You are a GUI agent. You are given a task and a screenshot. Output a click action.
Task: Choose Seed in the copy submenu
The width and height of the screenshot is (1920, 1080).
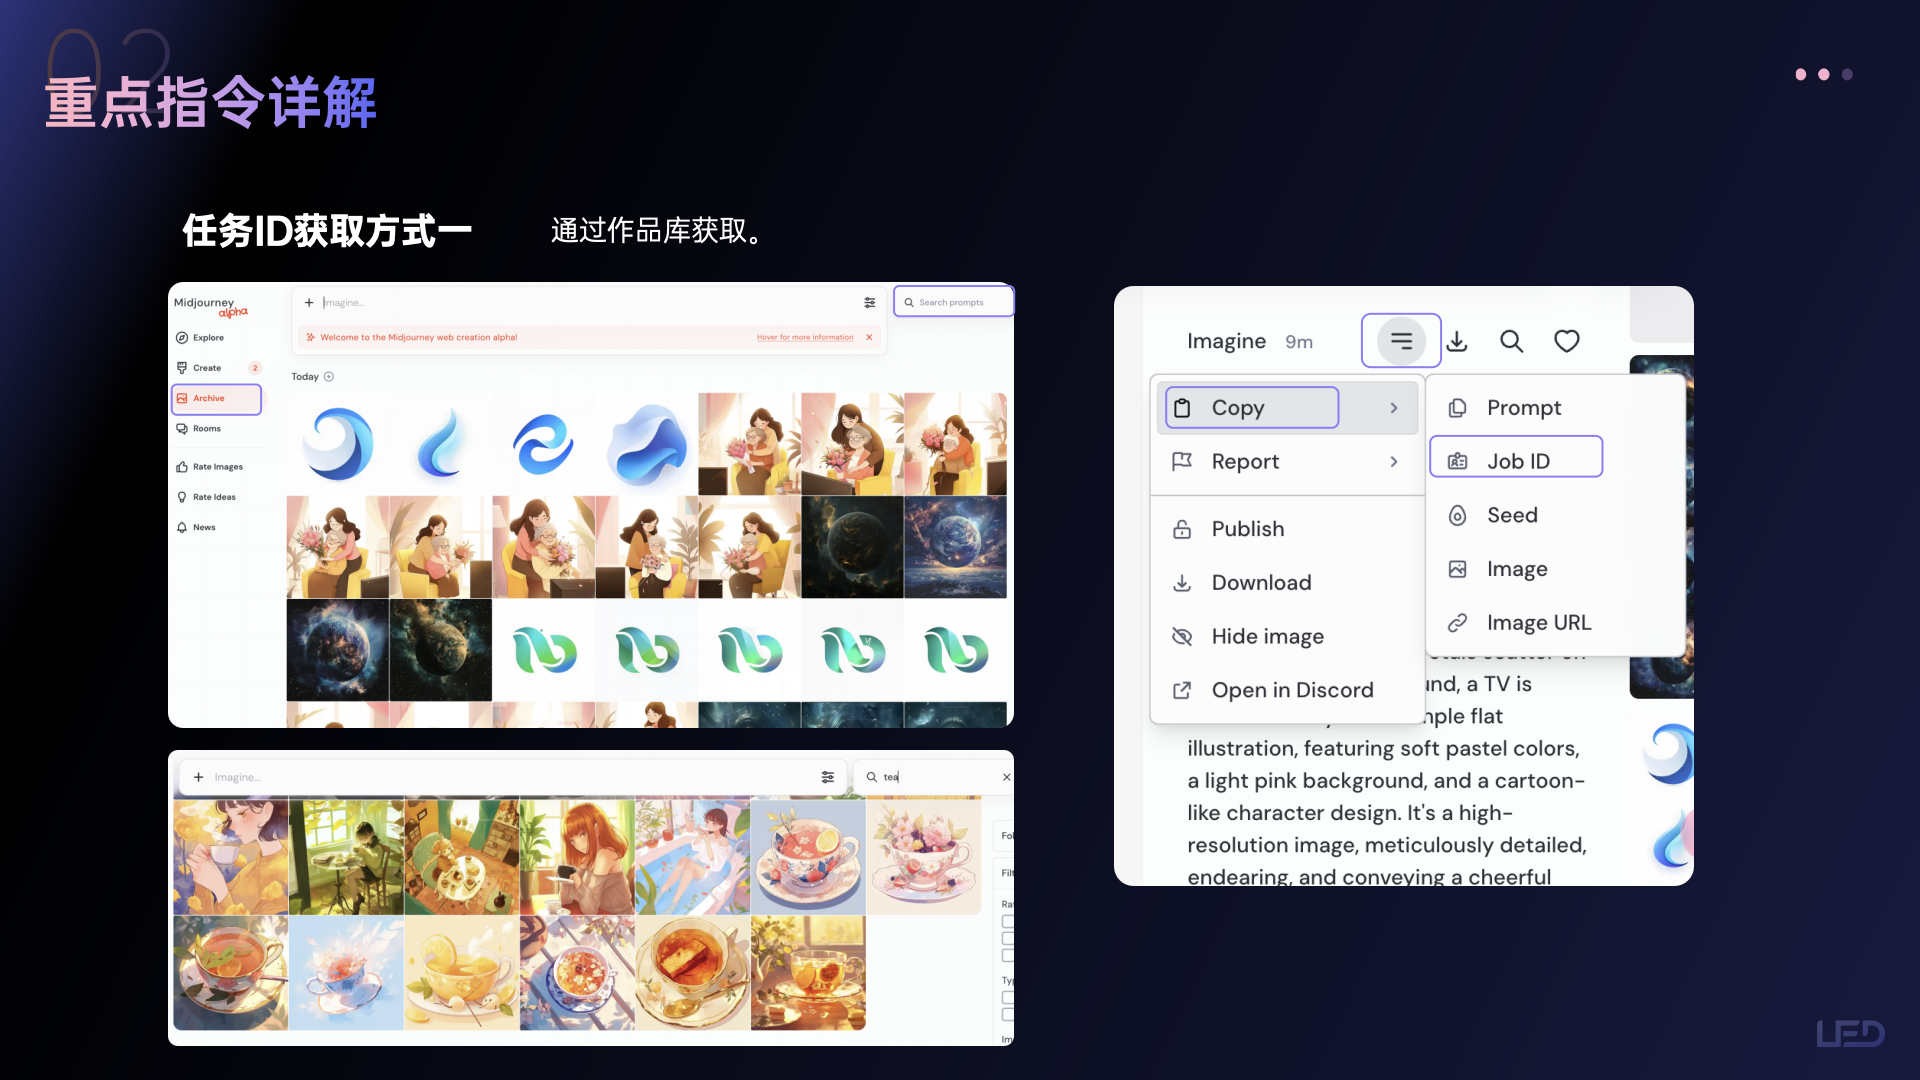click(x=1511, y=515)
